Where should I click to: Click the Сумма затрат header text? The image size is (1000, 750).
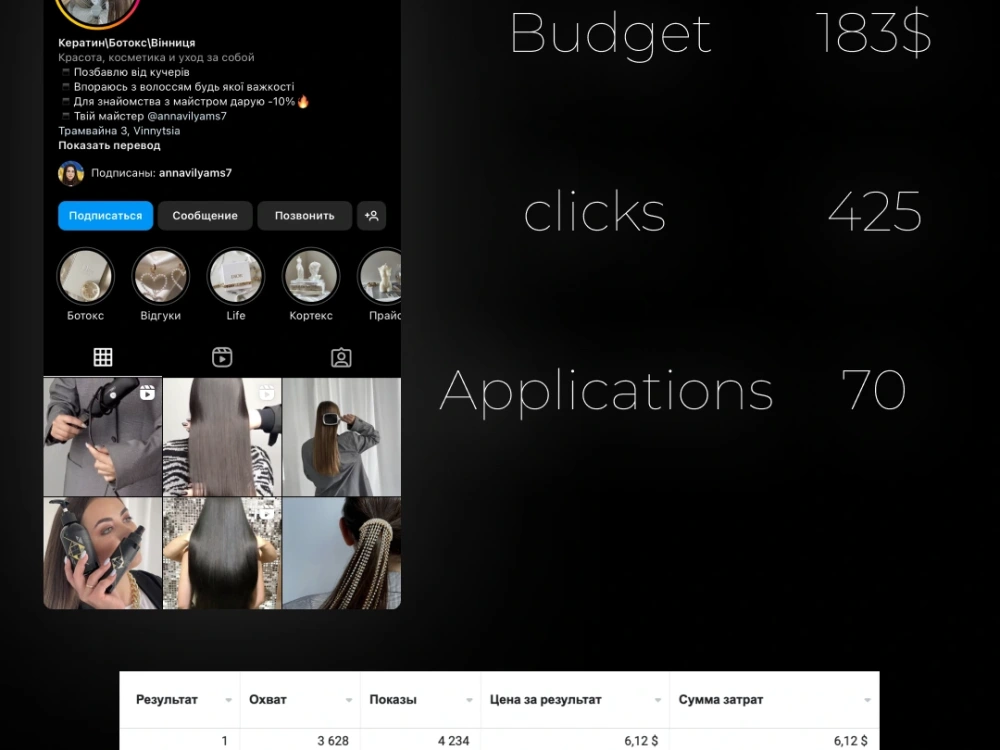(721, 700)
